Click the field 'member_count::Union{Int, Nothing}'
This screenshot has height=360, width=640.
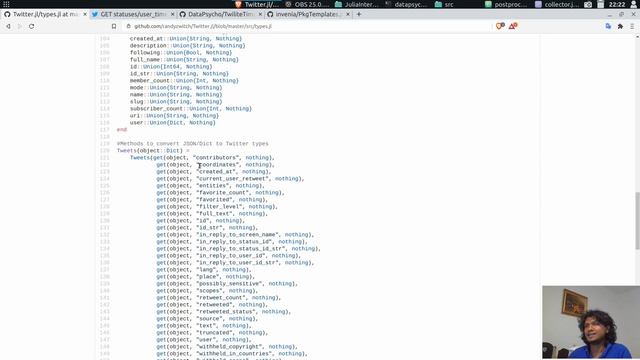point(184,81)
